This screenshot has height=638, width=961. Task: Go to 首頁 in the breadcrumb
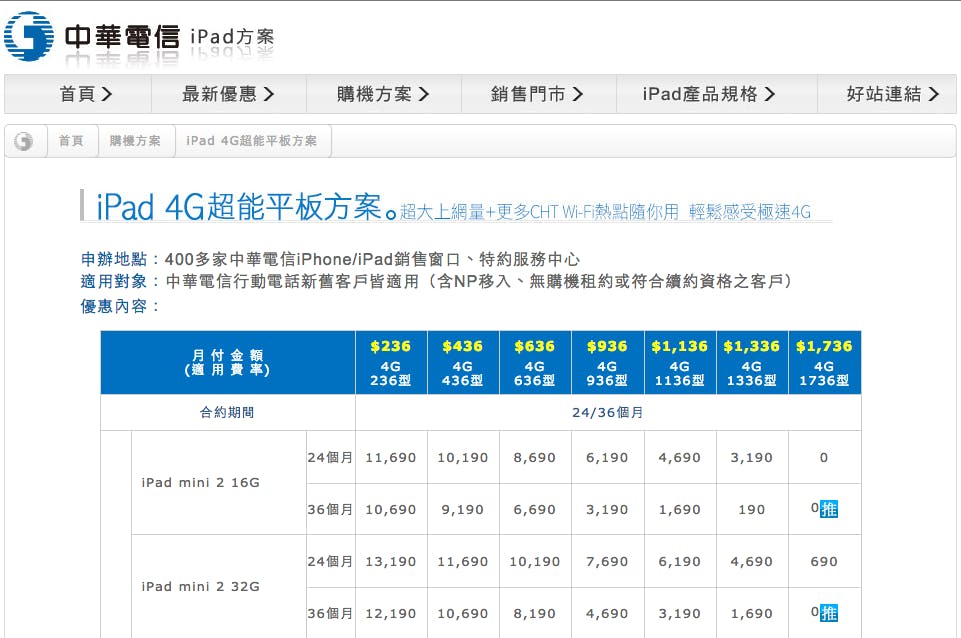71,141
